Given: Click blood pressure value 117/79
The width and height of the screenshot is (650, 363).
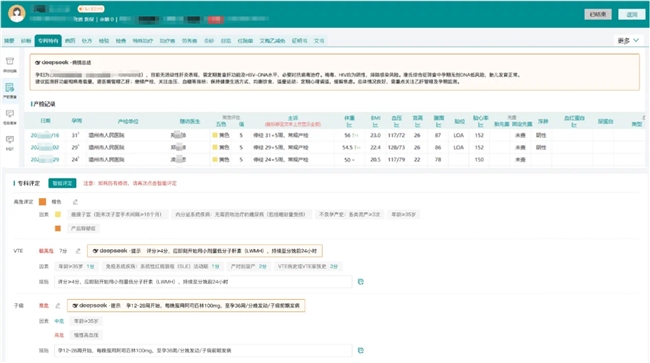Looking at the screenshot, I should tap(396, 160).
